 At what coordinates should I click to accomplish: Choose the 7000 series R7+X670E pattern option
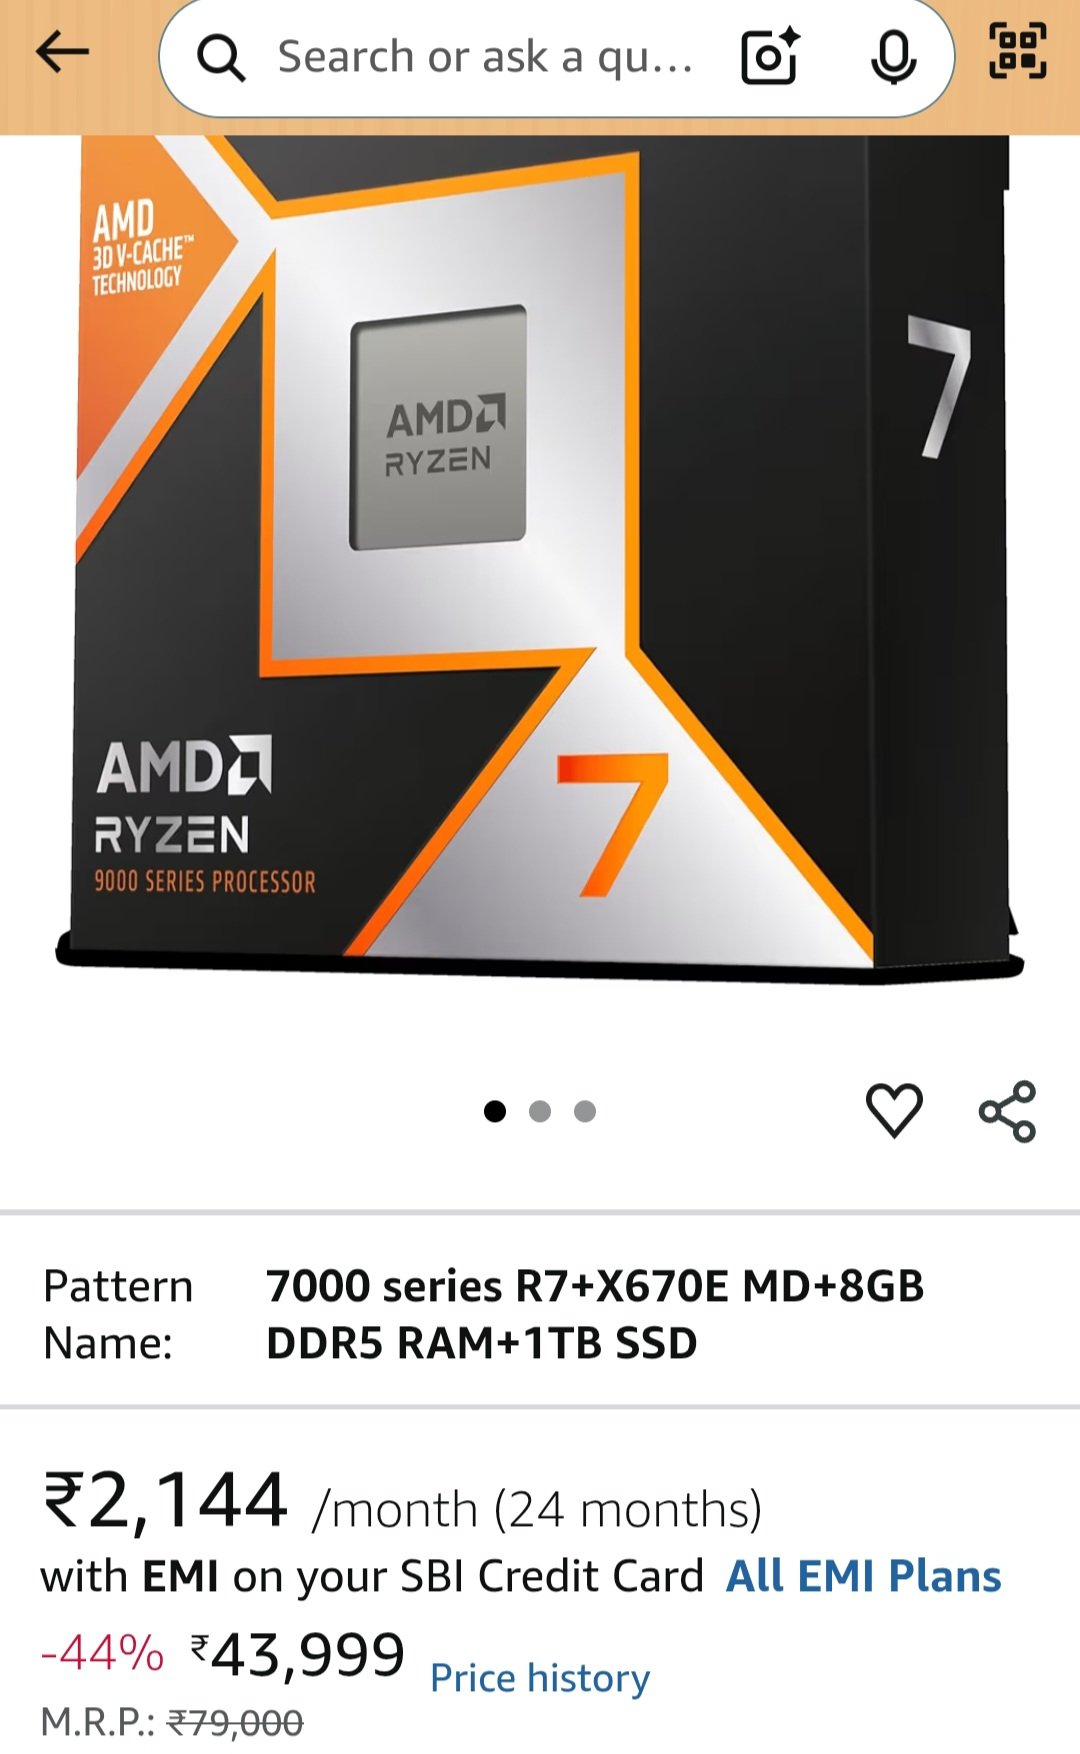point(595,1314)
